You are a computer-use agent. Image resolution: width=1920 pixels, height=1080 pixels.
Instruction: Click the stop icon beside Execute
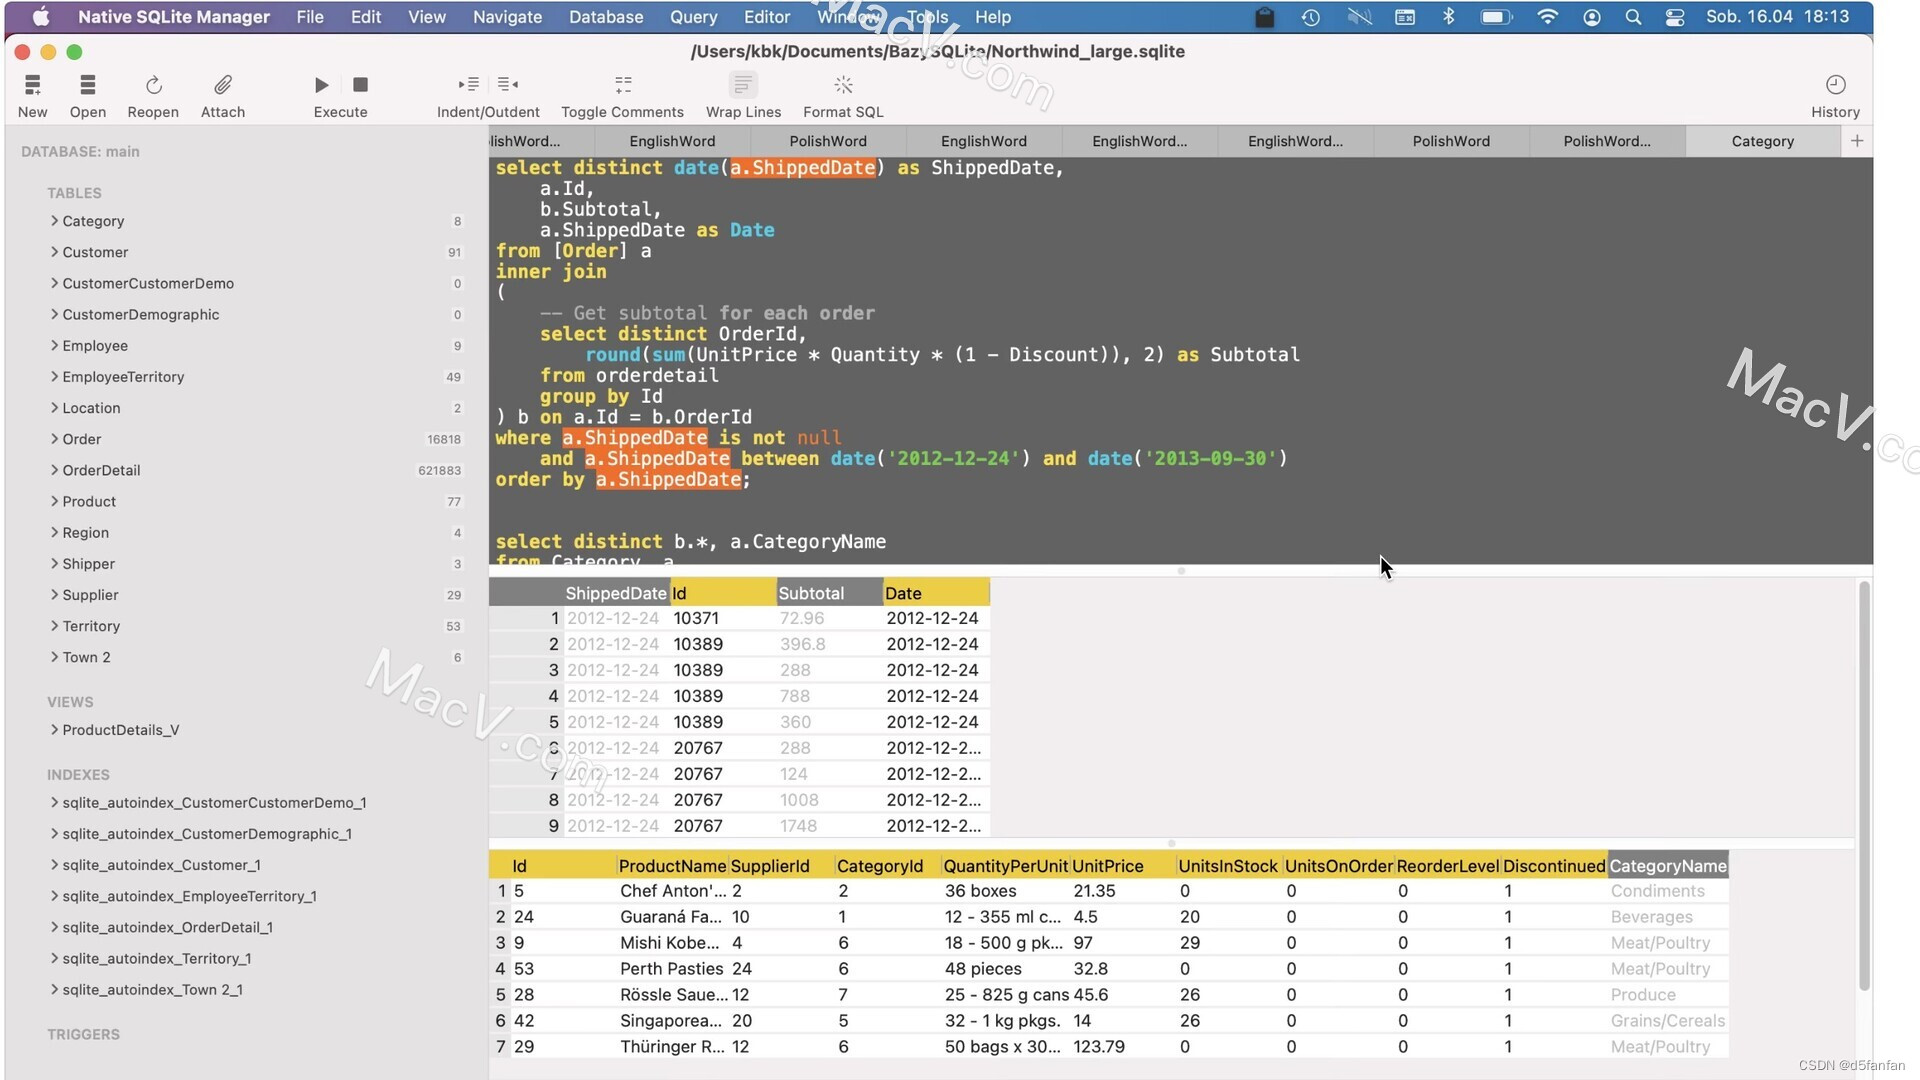(x=361, y=85)
